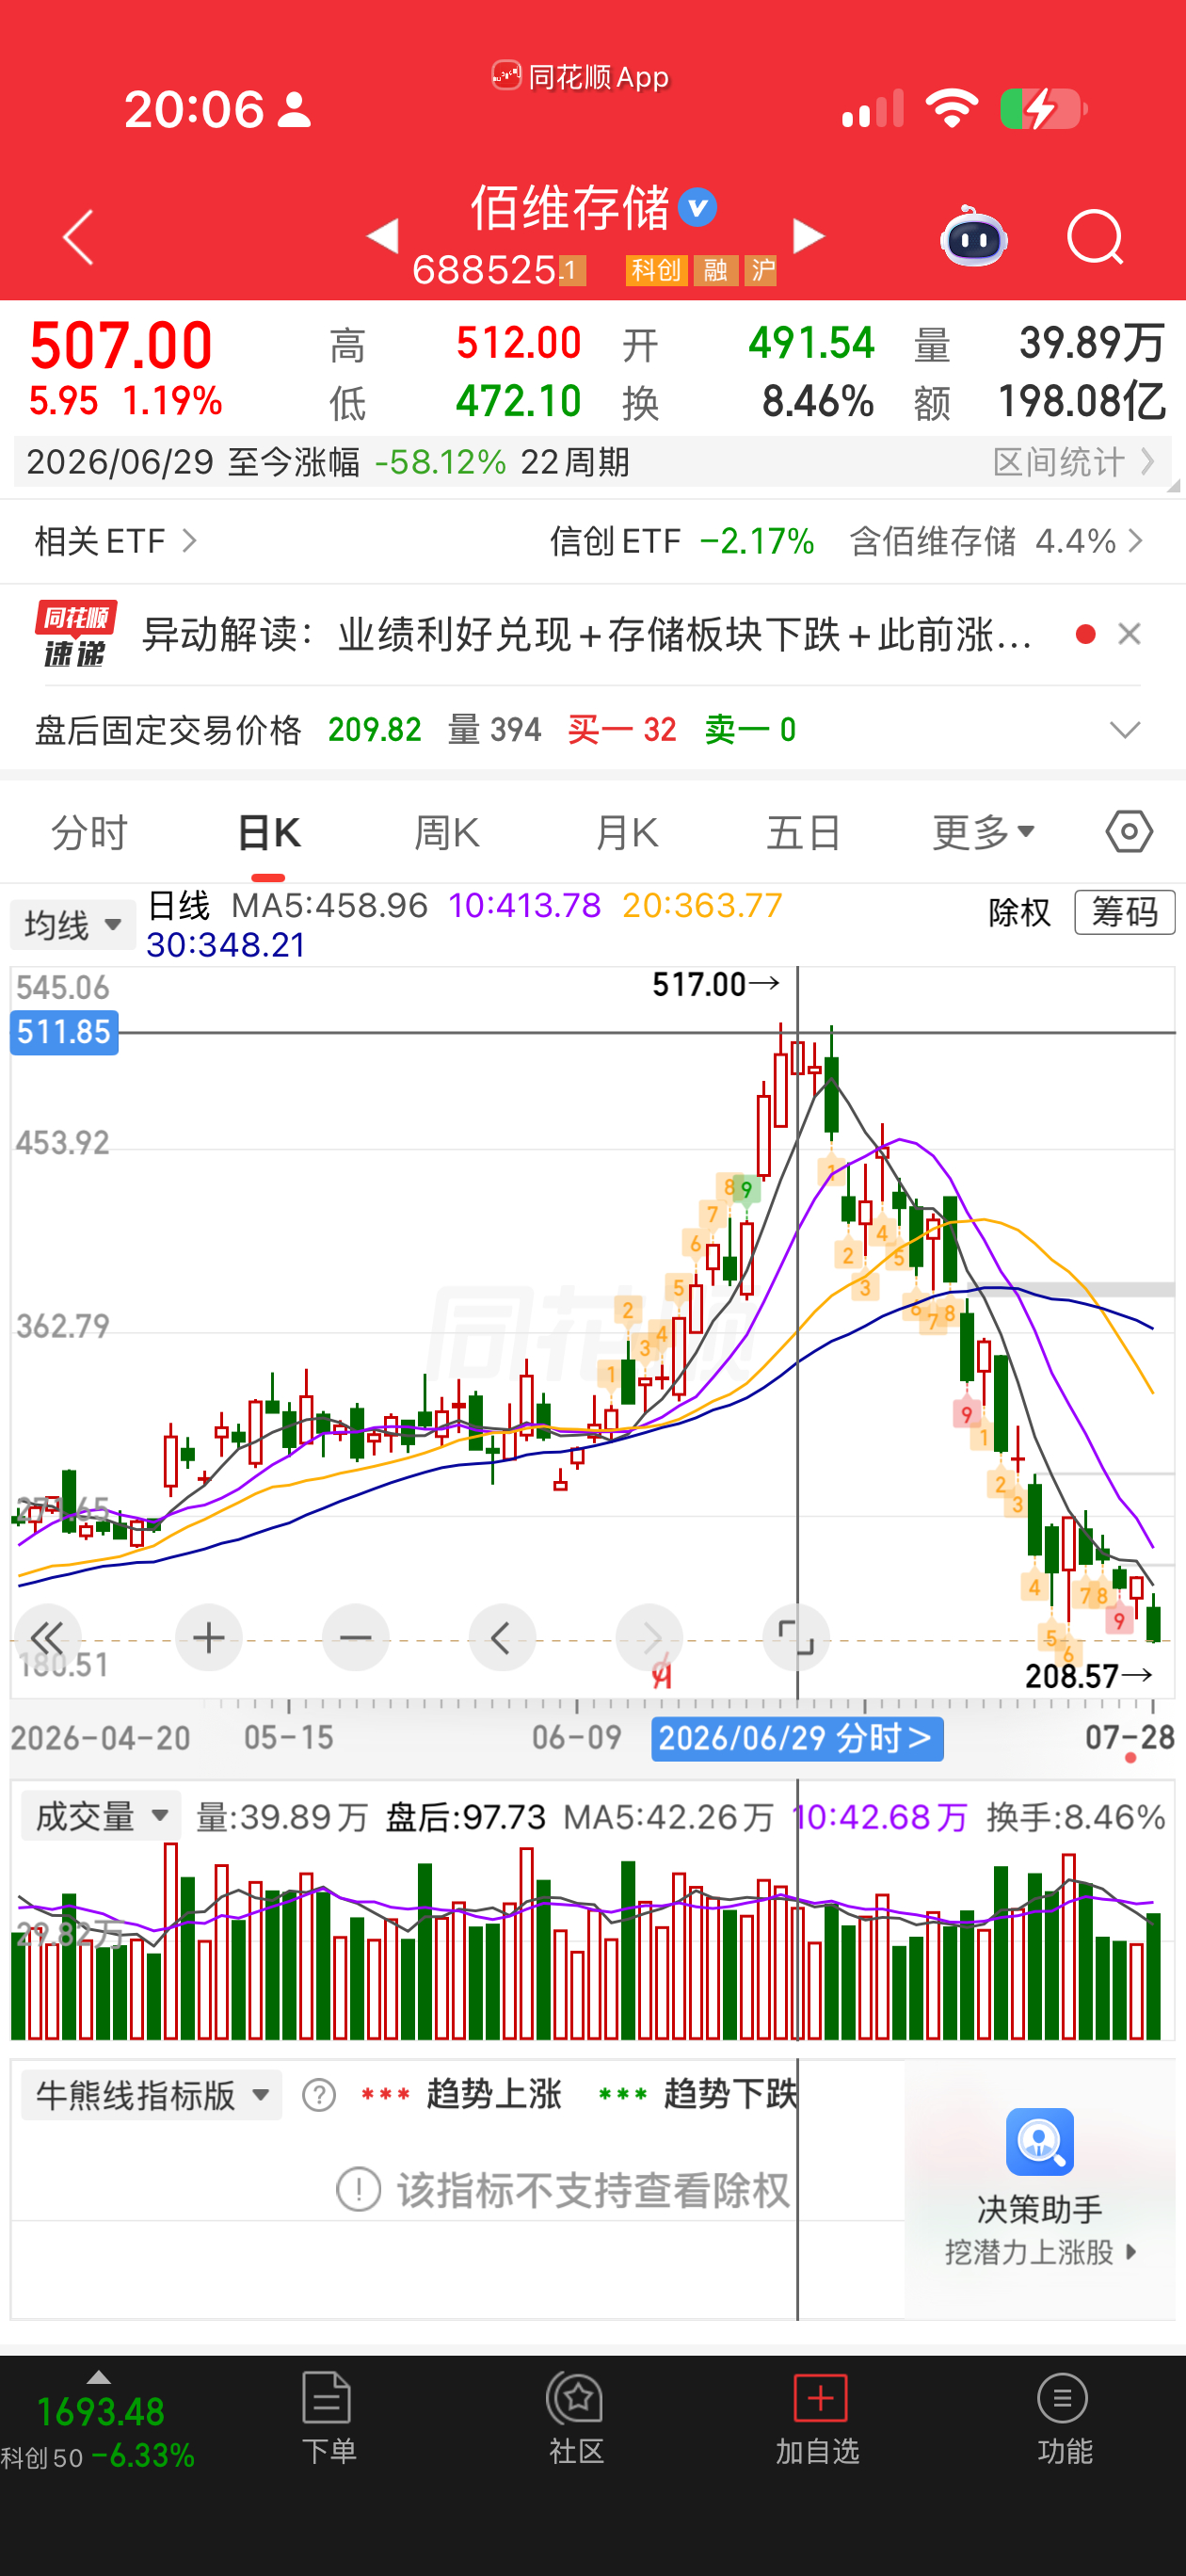The image size is (1186, 2576).
Task: Tap 同花顺 App return pill at top
Action: (580, 77)
